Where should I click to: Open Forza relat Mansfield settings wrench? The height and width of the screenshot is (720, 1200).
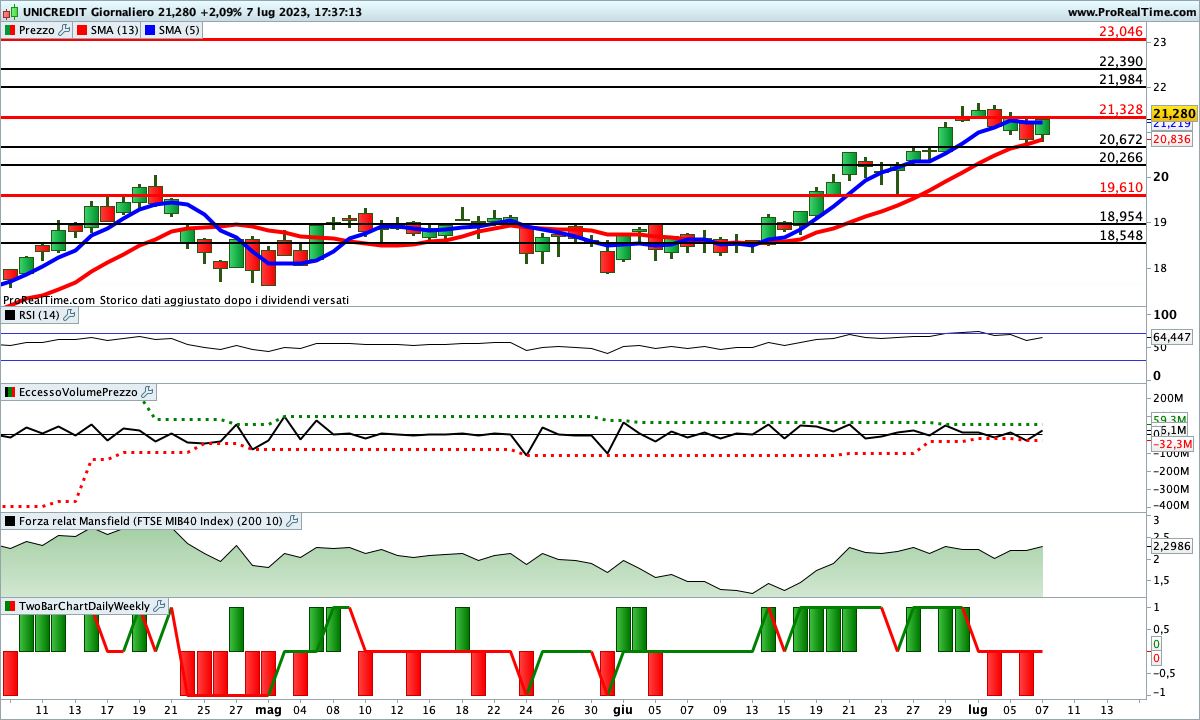[x=292, y=521]
